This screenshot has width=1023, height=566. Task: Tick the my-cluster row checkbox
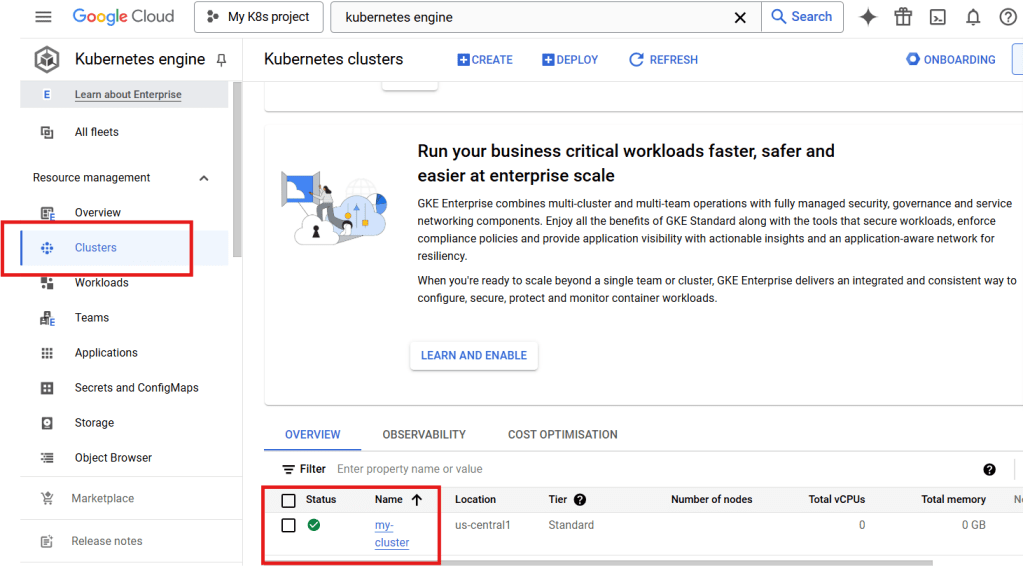[288, 525]
